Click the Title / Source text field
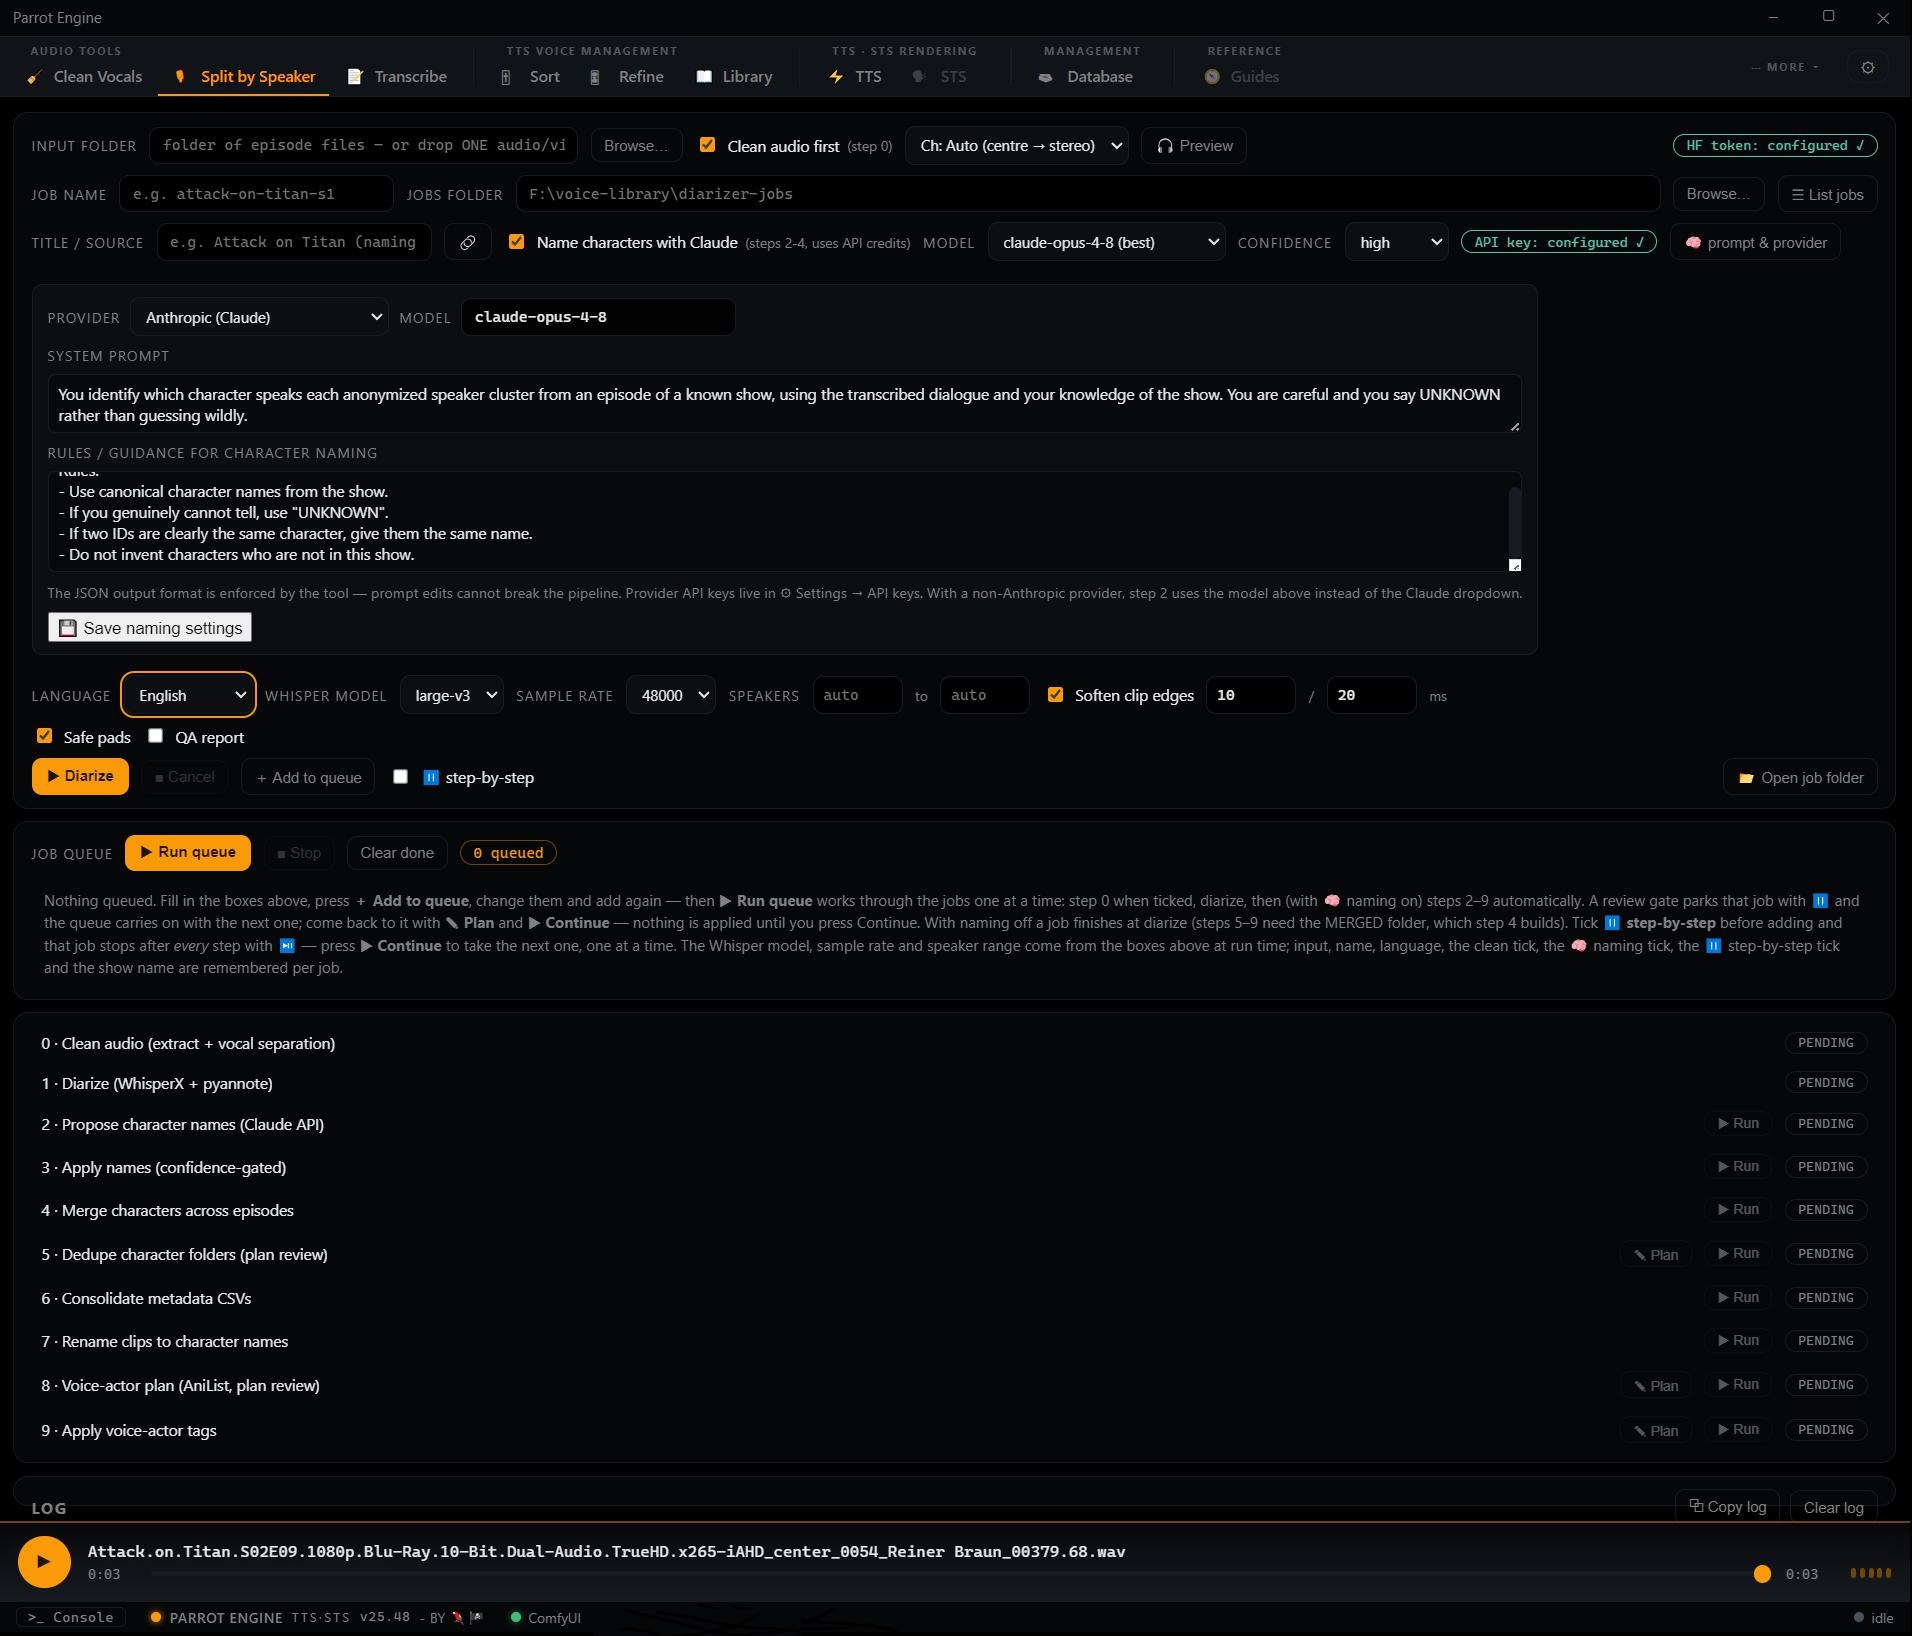 pos(294,243)
